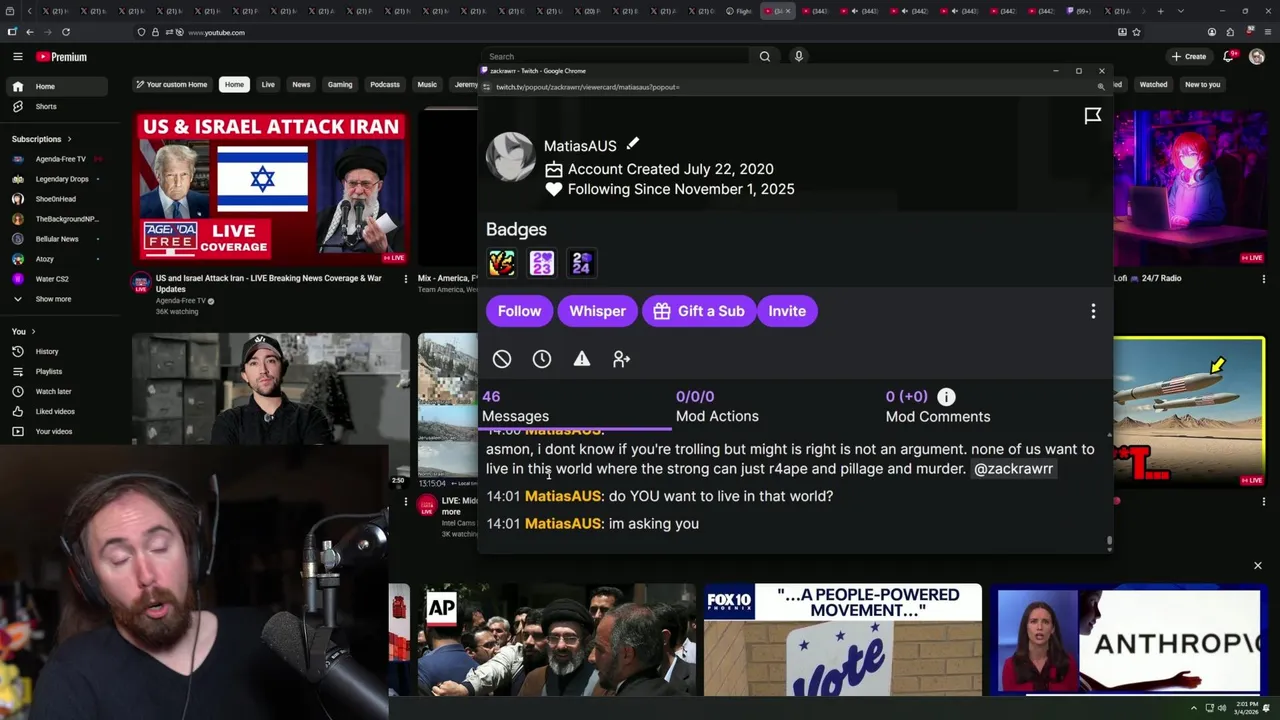This screenshot has height=720, width=1280.
Task: Click the voice search microphone icon
Action: [x=799, y=57]
